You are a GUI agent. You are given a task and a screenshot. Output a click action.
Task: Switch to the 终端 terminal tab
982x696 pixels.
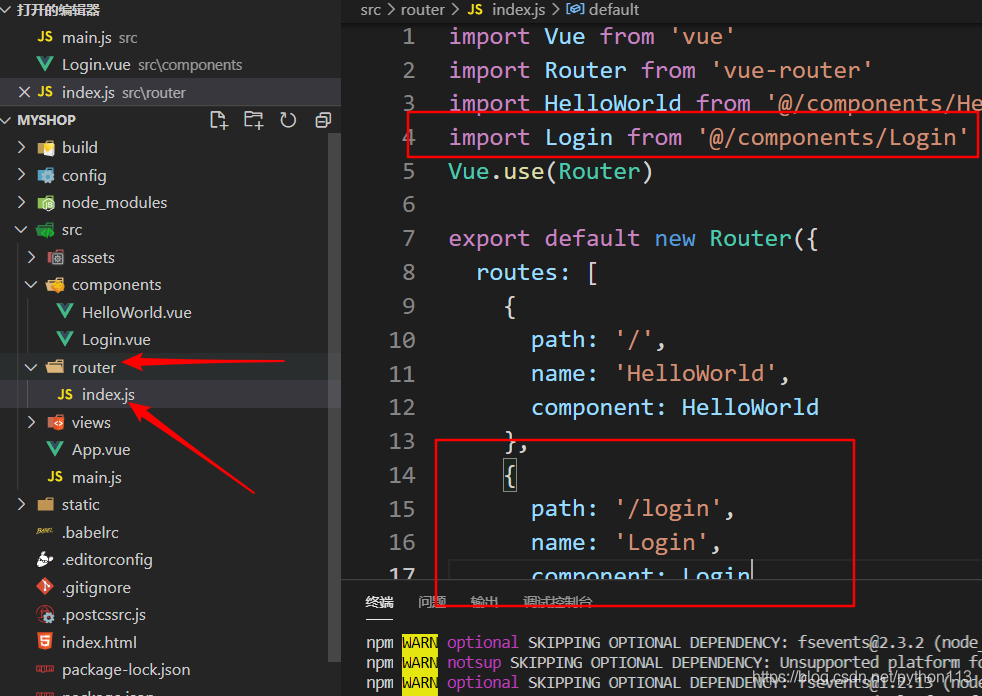pos(380,602)
